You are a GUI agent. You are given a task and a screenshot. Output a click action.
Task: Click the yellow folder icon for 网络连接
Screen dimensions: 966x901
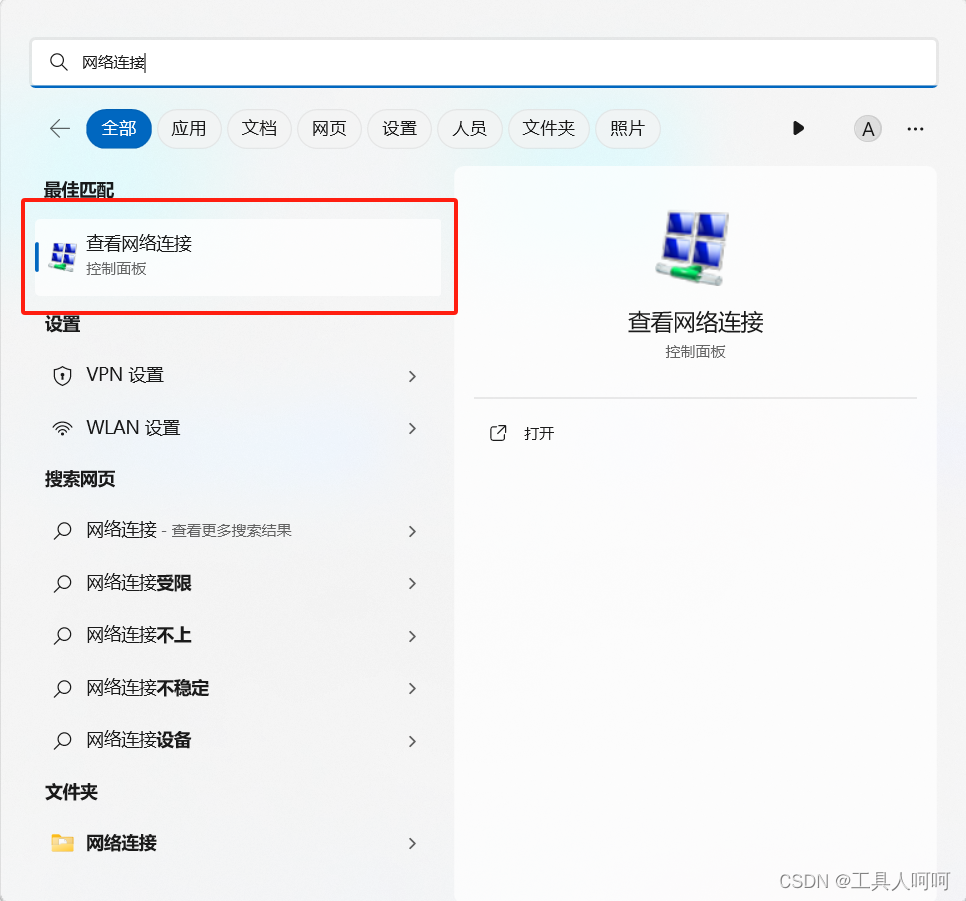(x=62, y=842)
